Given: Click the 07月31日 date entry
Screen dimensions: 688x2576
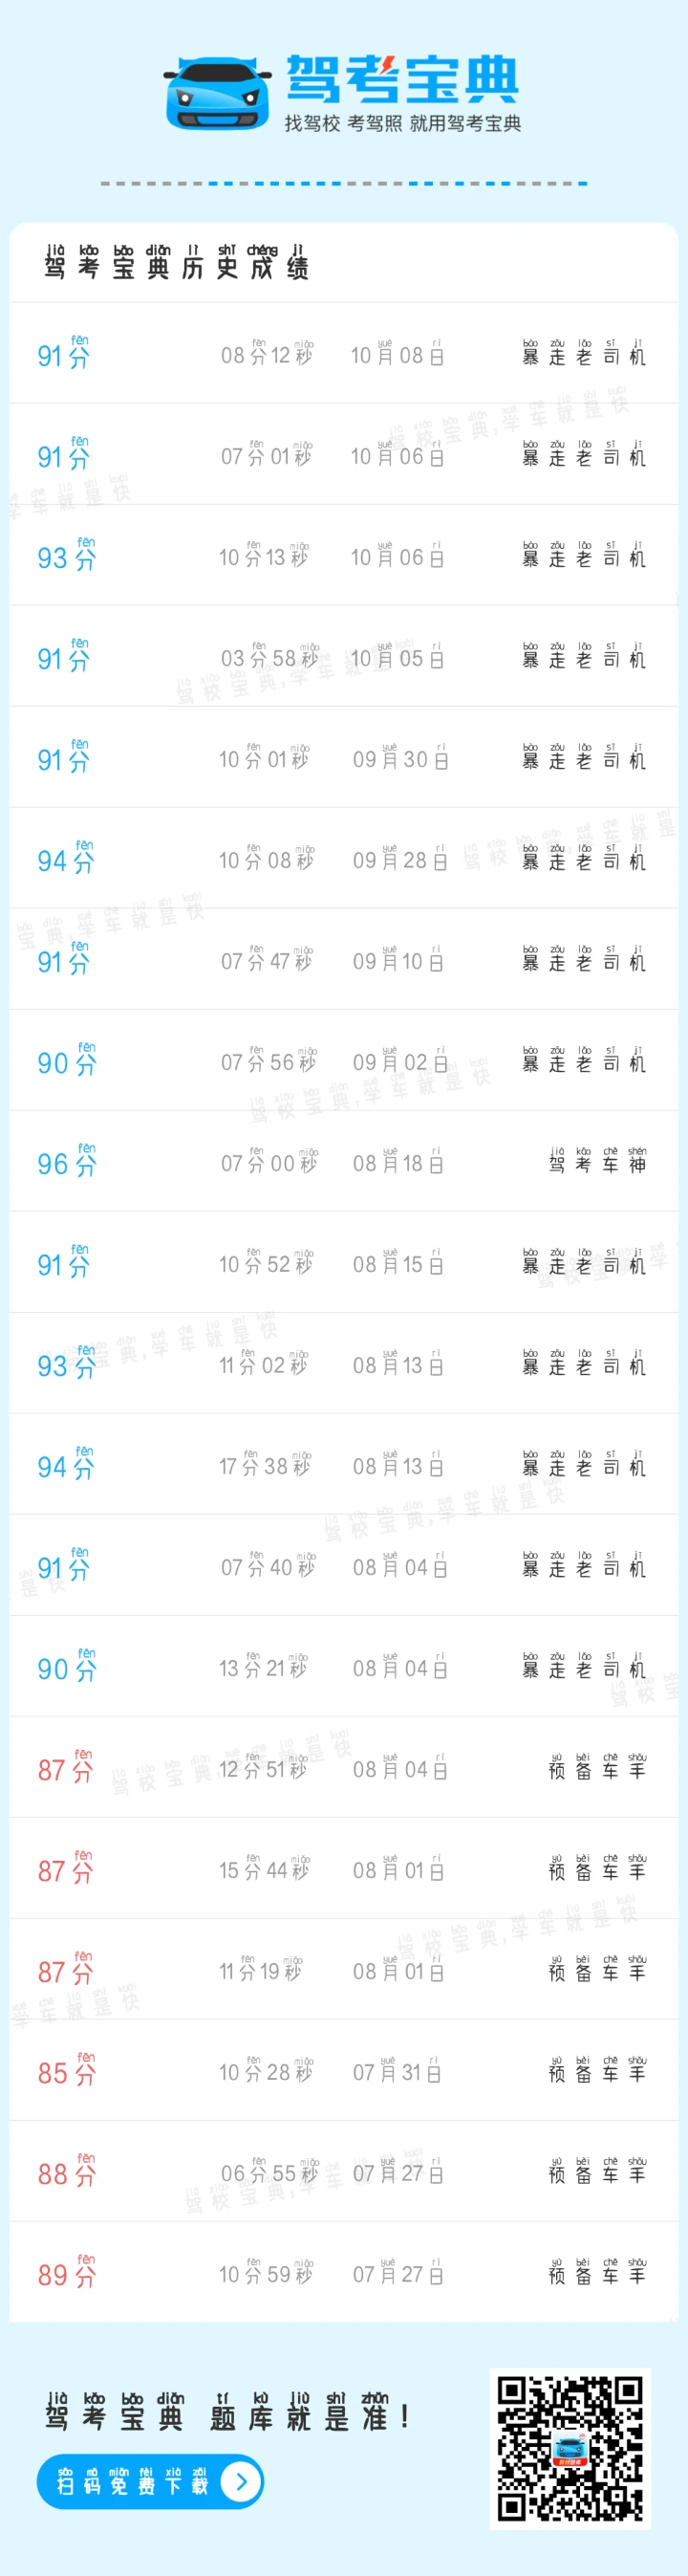Looking at the screenshot, I should (397, 2071).
